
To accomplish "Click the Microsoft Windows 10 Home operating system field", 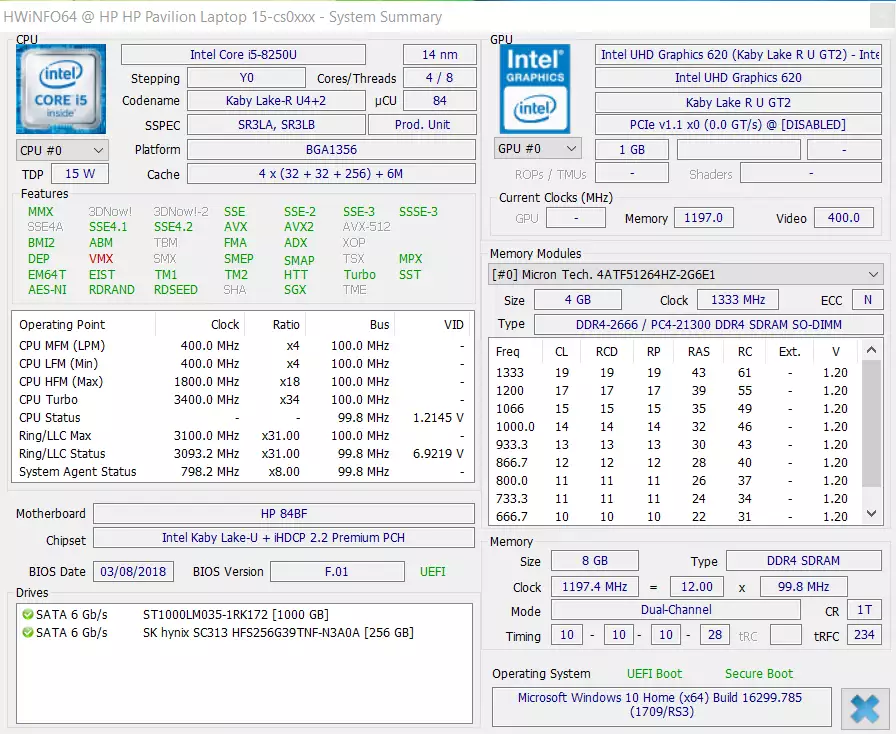I will coord(661,705).
